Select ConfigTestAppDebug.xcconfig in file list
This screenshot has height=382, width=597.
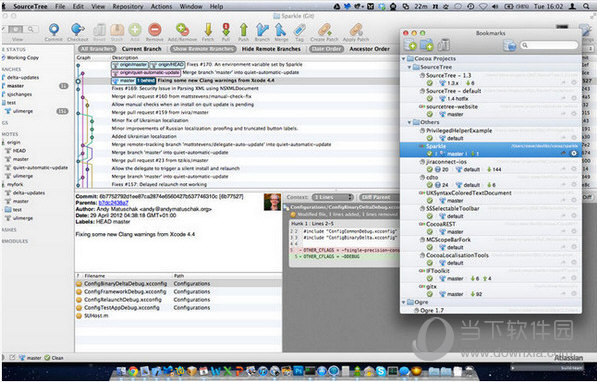click(178, 308)
